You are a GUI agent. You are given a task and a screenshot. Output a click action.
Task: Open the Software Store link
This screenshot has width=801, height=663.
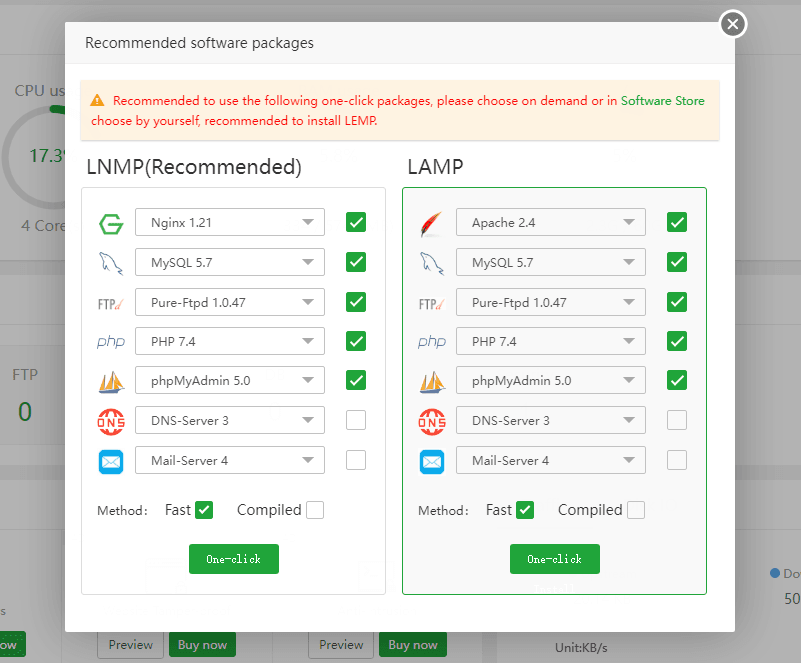pyautogui.click(x=662, y=100)
